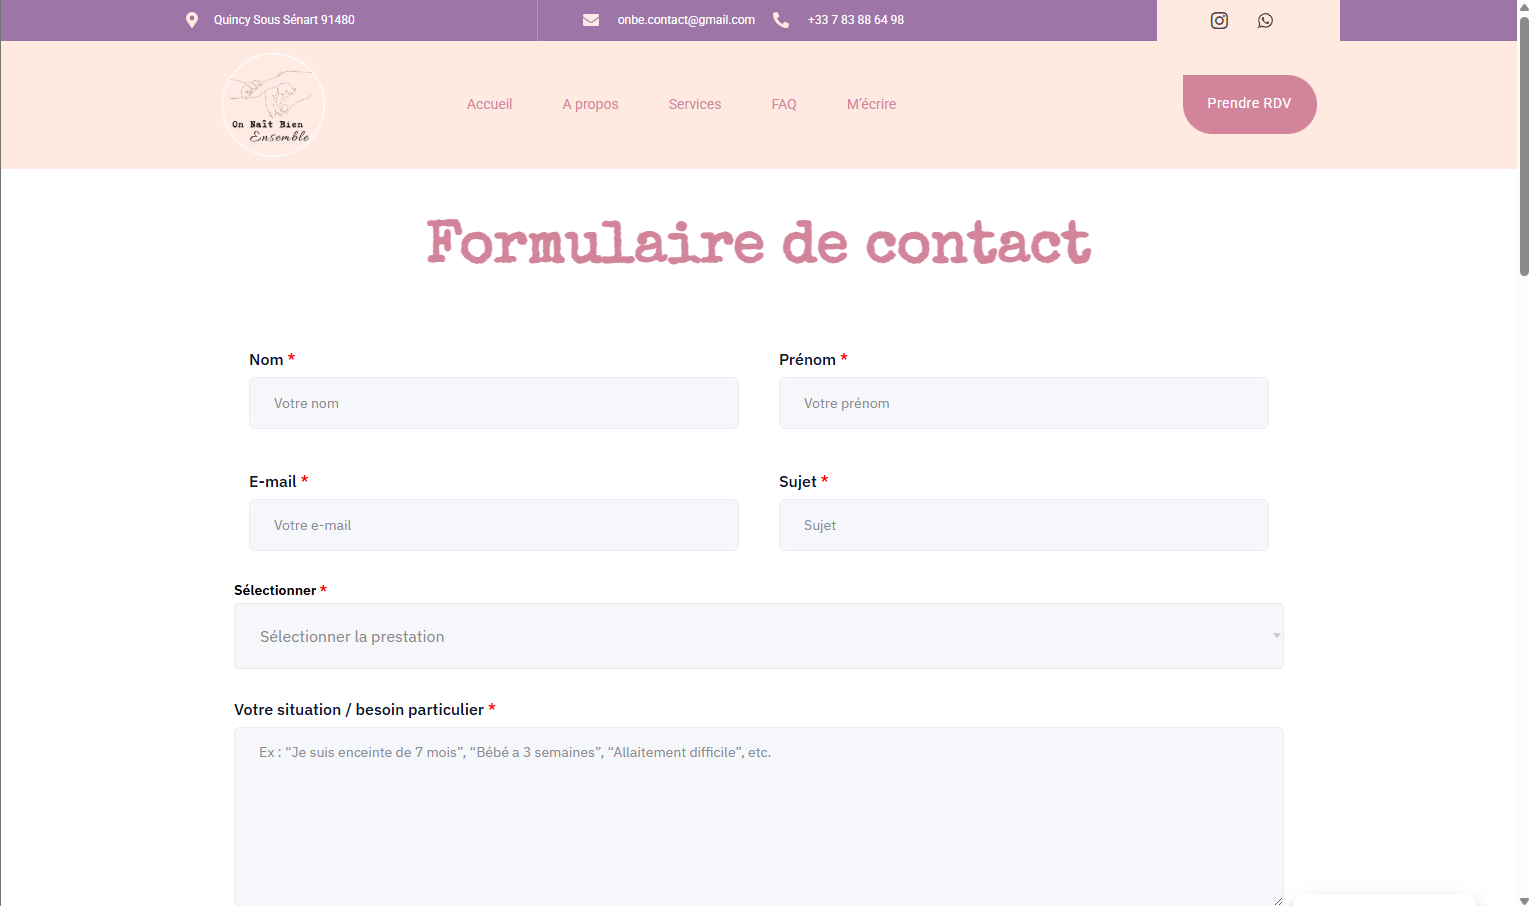The height and width of the screenshot is (906, 1529).
Task: Click the envelope email icon
Action: (591, 20)
